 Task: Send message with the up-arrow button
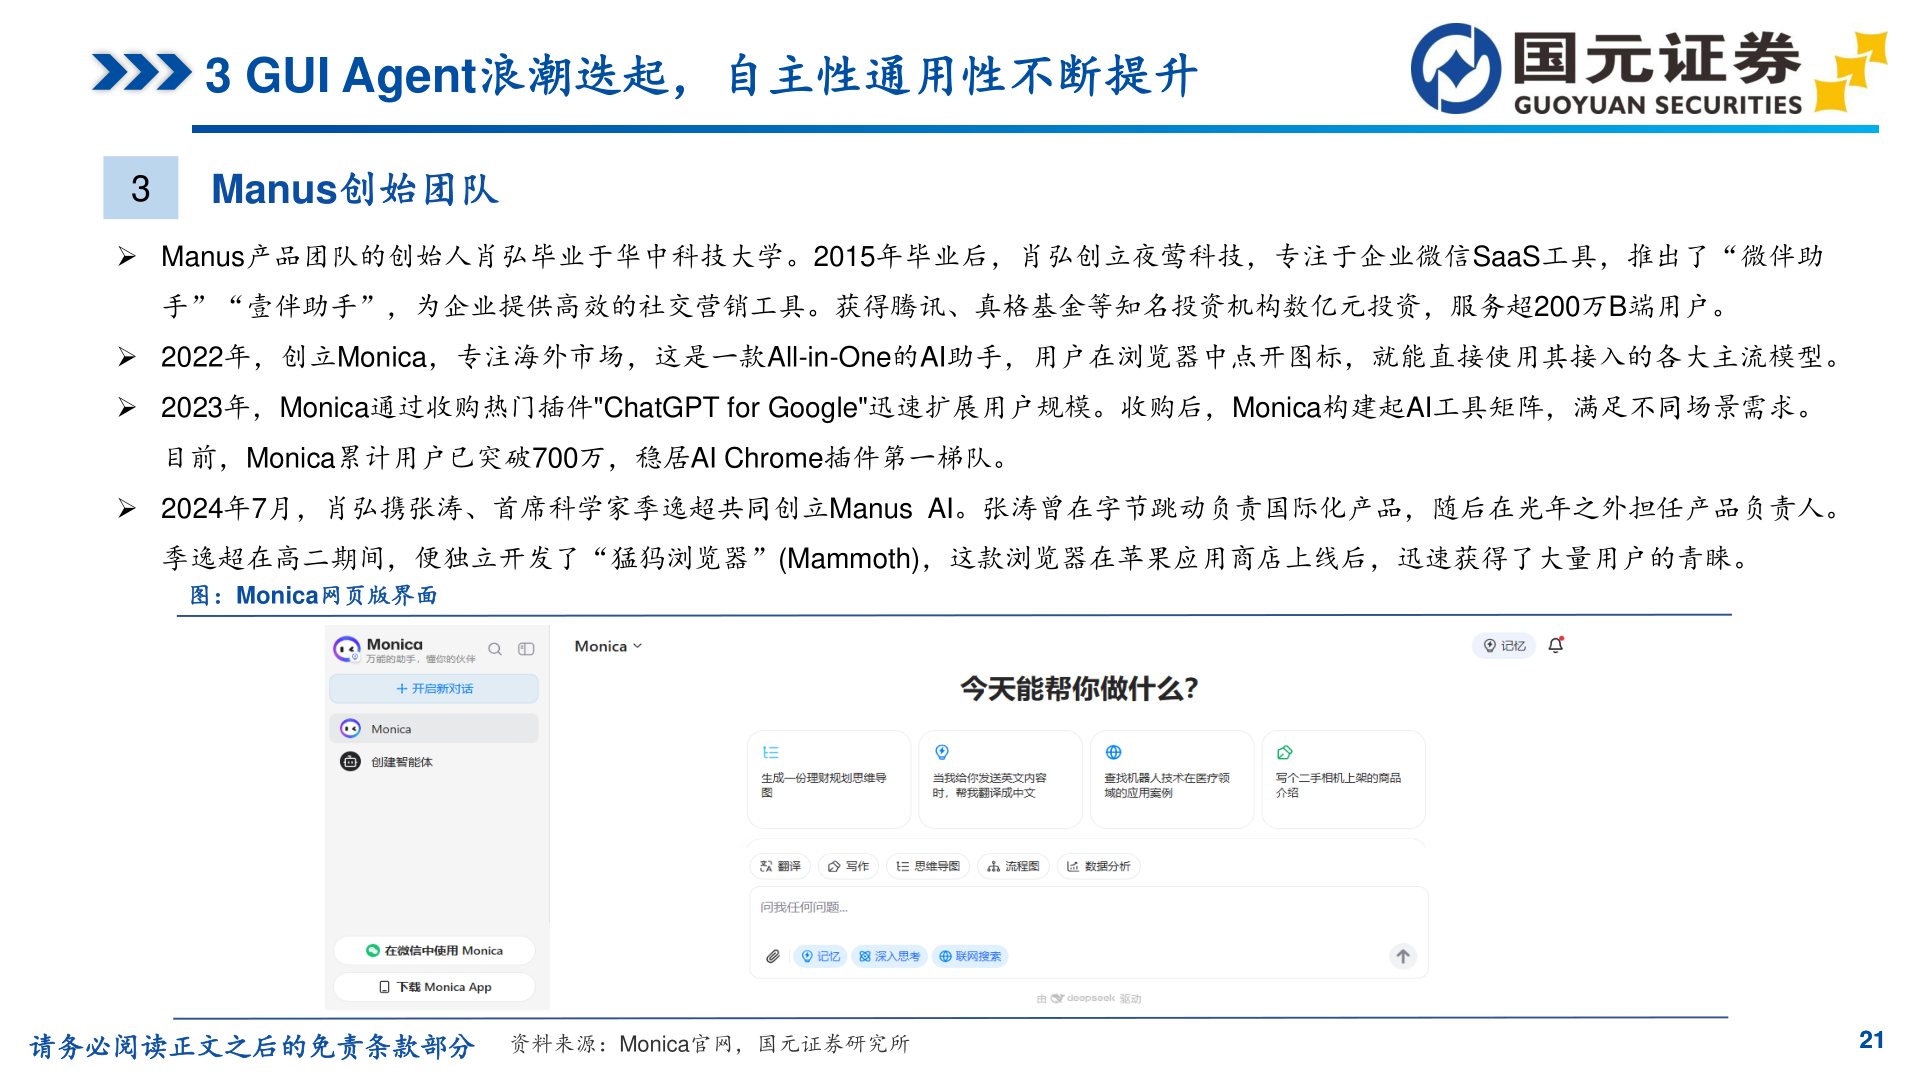pos(1403,956)
